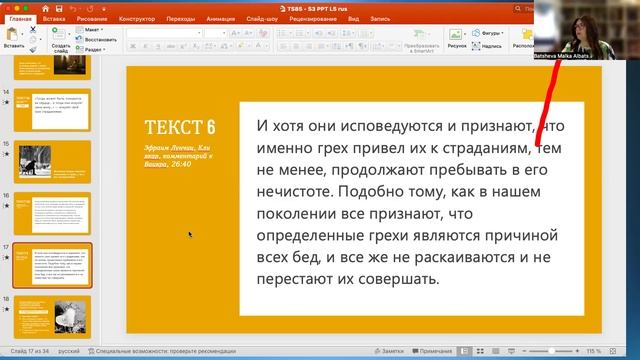Select slide 14 thumbnail
Screen dimensions: 640x360
[x=52, y=110]
